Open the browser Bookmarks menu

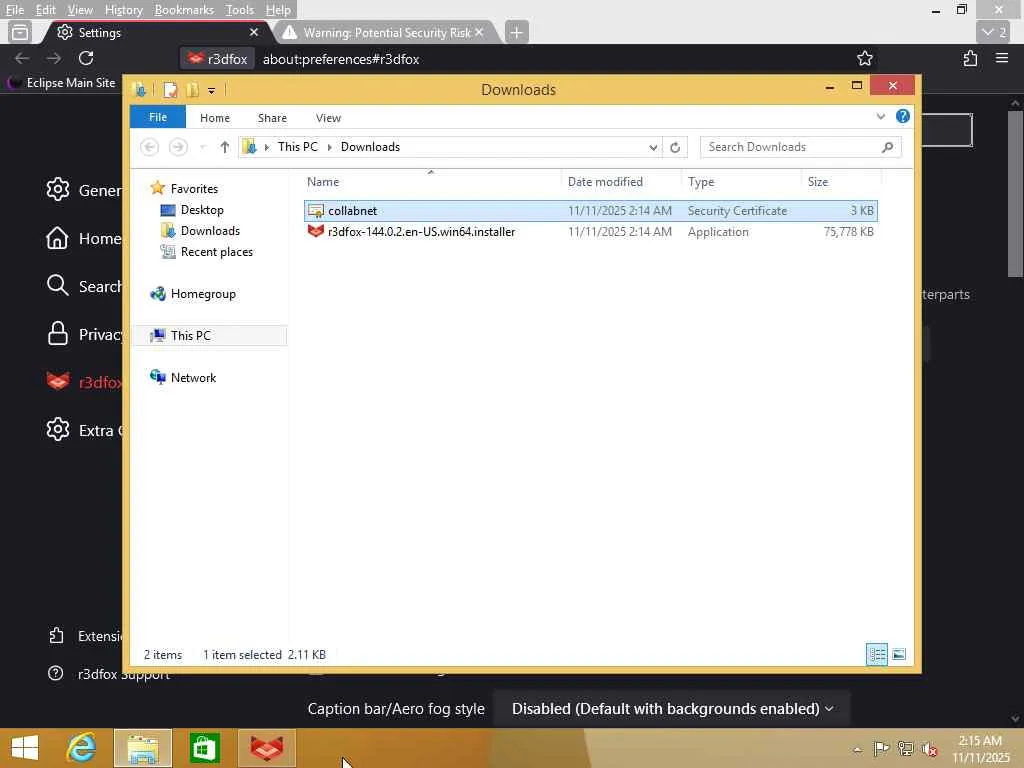(x=184, y=10)
